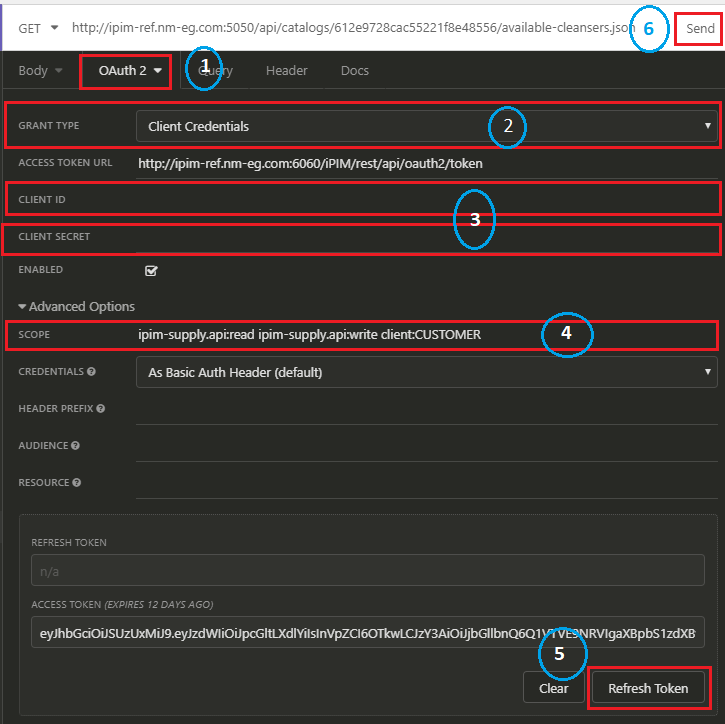Screen dimensions: 725x724
Task: Click the Credentials help icon
Action: [92, 372]
